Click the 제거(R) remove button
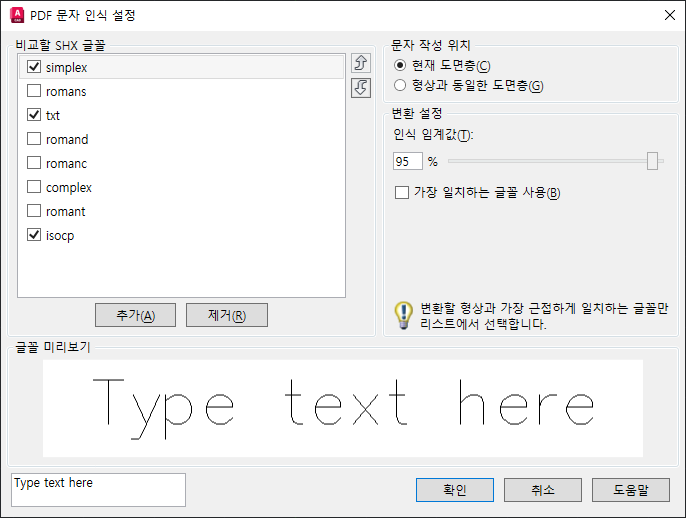Viewport: 686px width, 518px height. [x=227, y=315]
